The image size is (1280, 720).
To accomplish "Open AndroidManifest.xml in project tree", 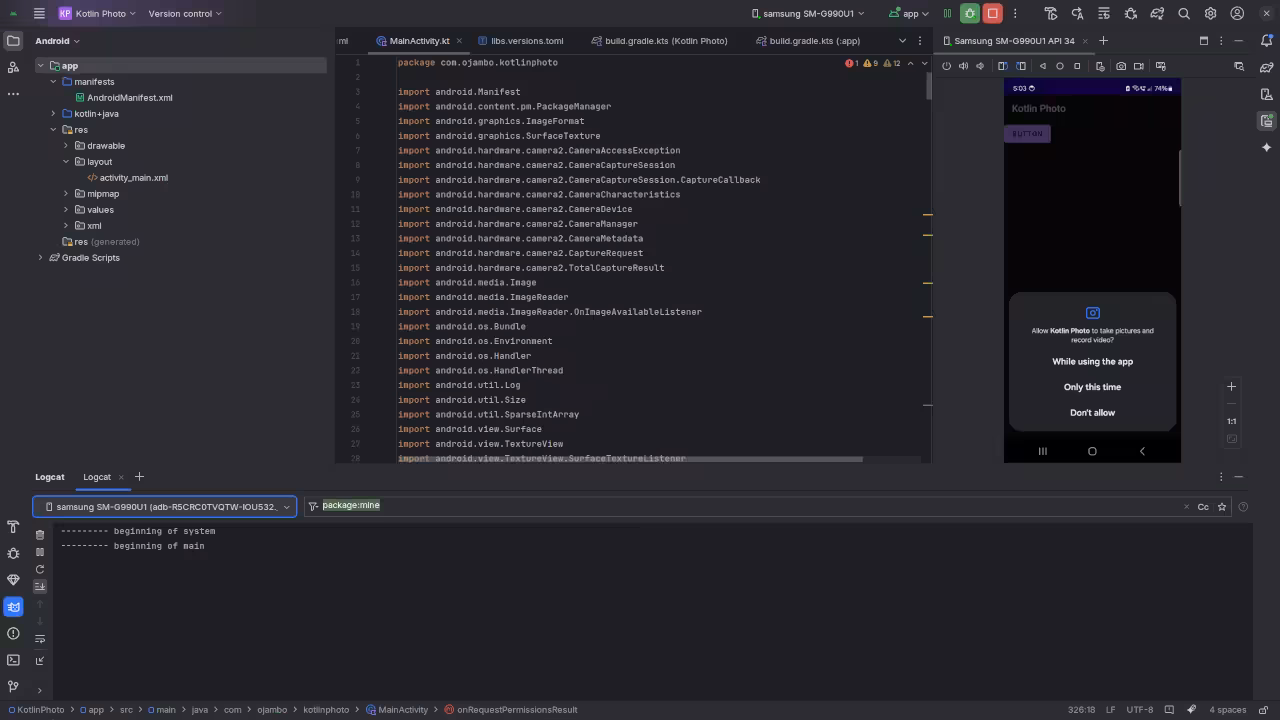I will coord(129,98).
